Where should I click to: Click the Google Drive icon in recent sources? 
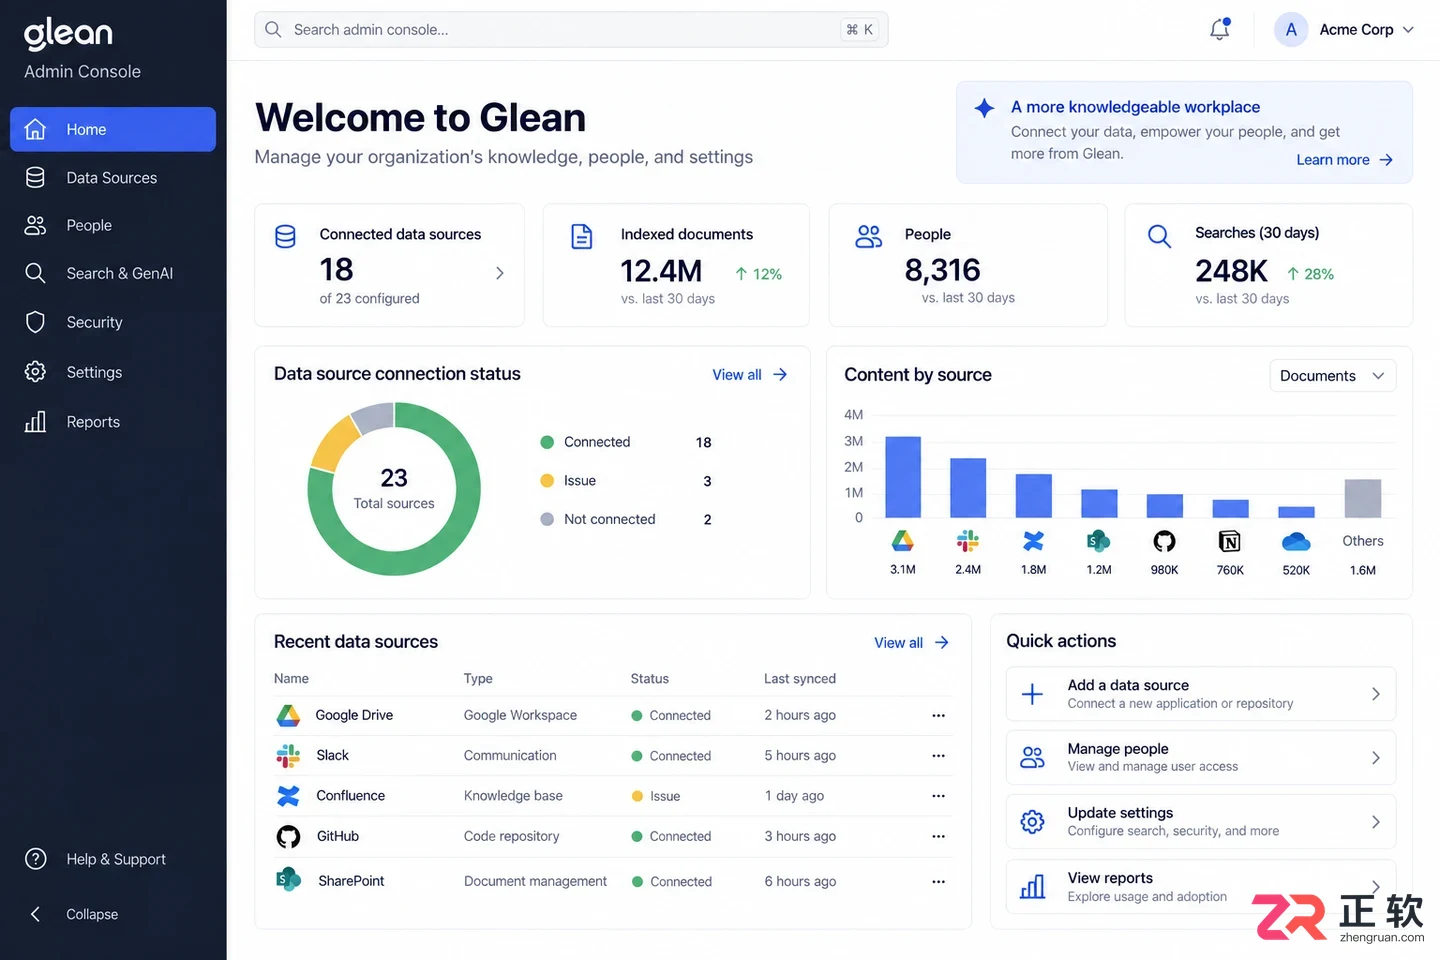[288, 715]
